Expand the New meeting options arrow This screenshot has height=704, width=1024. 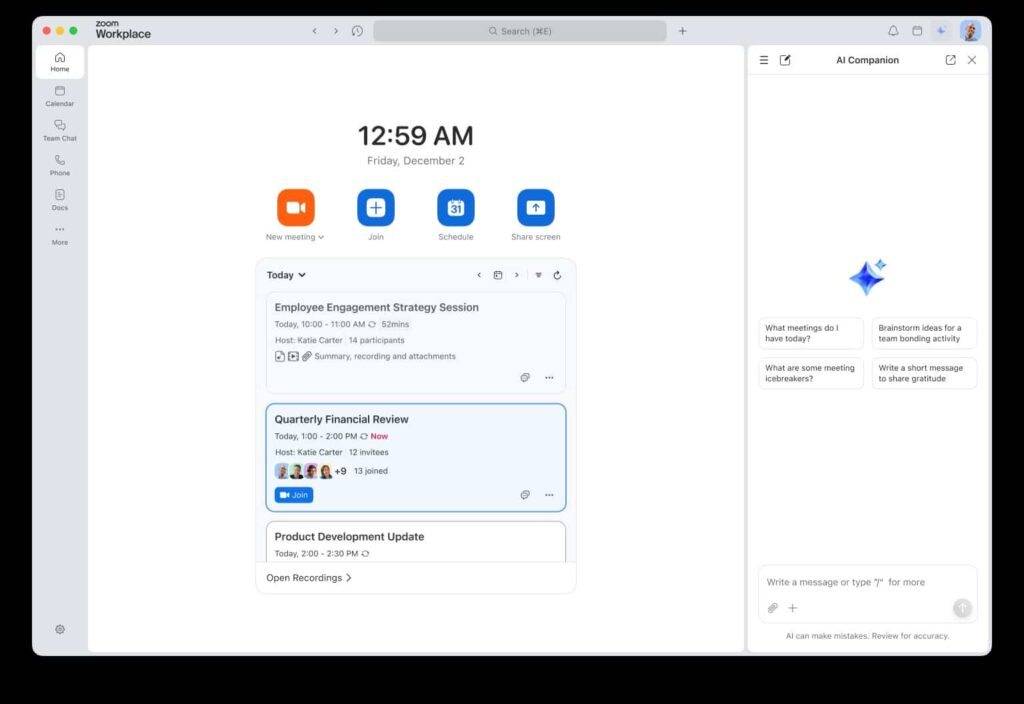coord(321,238)
